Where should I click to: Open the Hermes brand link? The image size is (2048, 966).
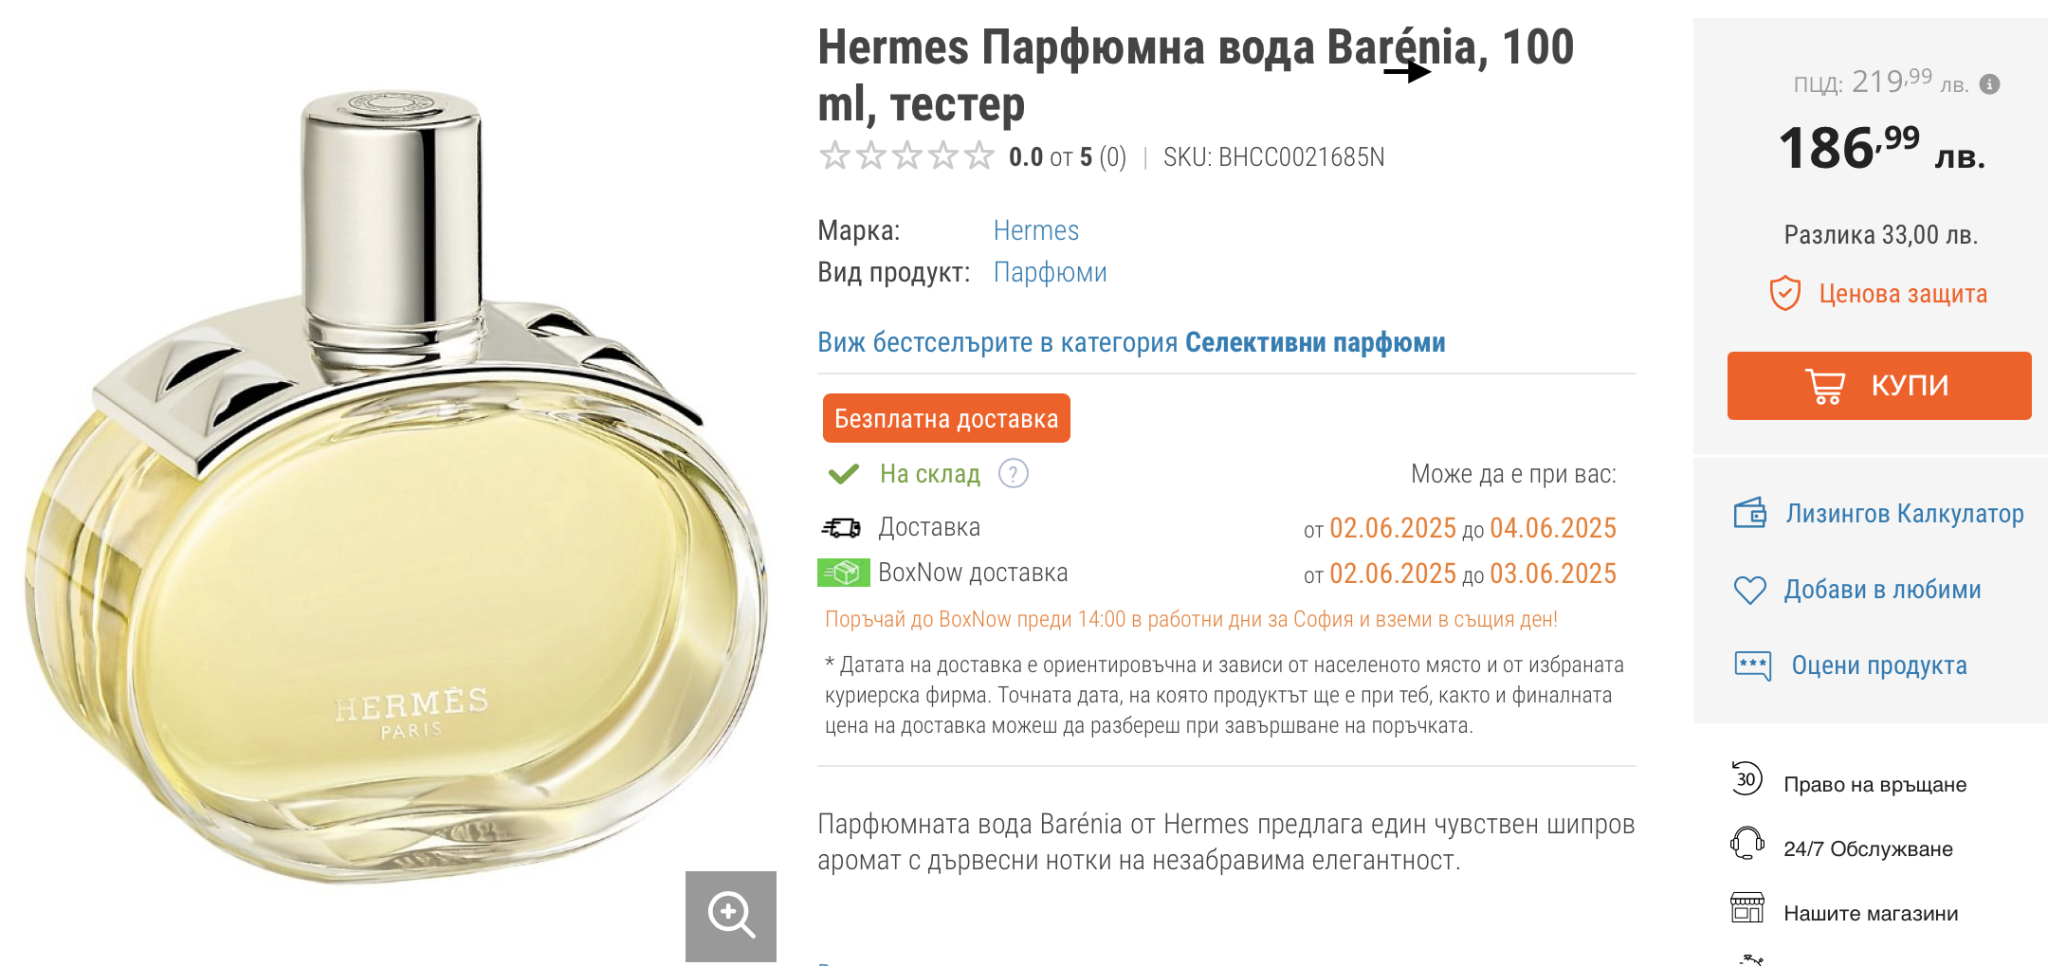pos(1036,231)
